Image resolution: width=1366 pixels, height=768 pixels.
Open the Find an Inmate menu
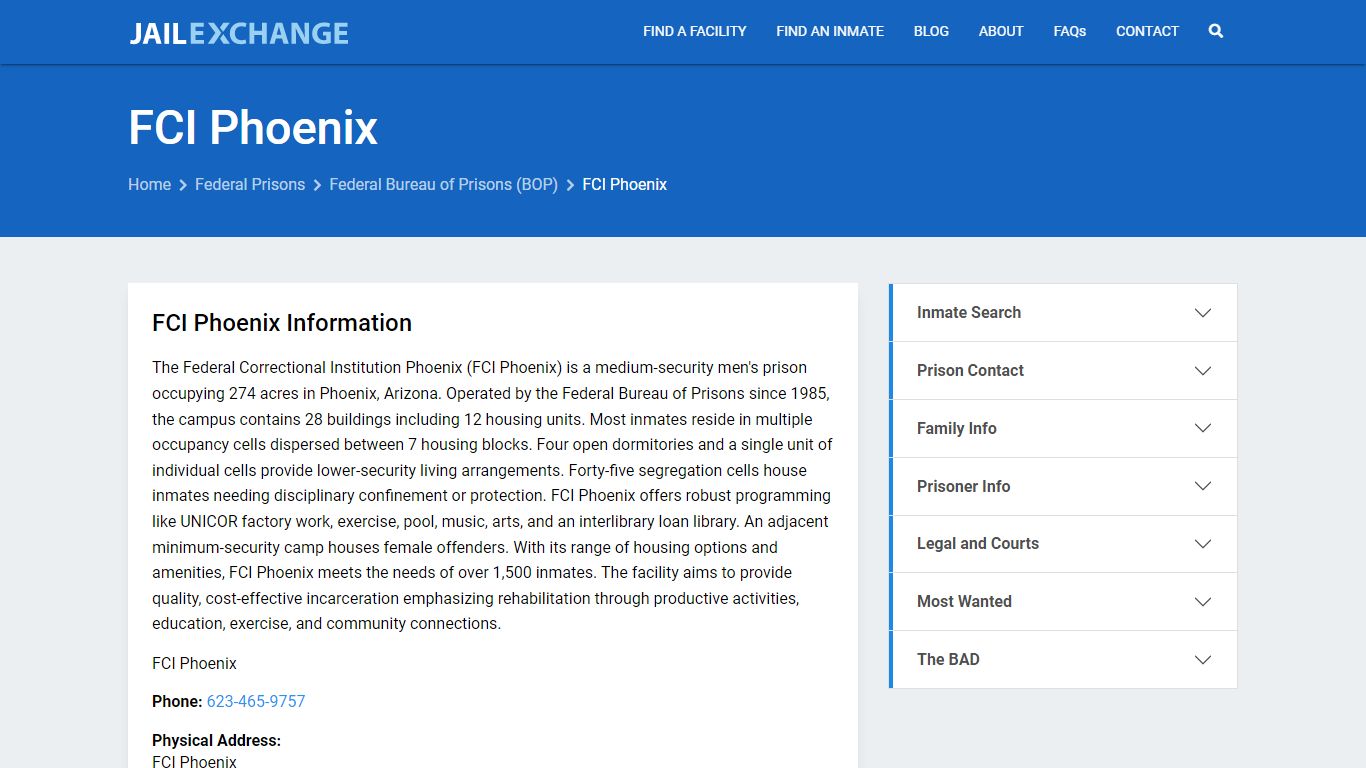pyautogui.click(x=830, y=31)
